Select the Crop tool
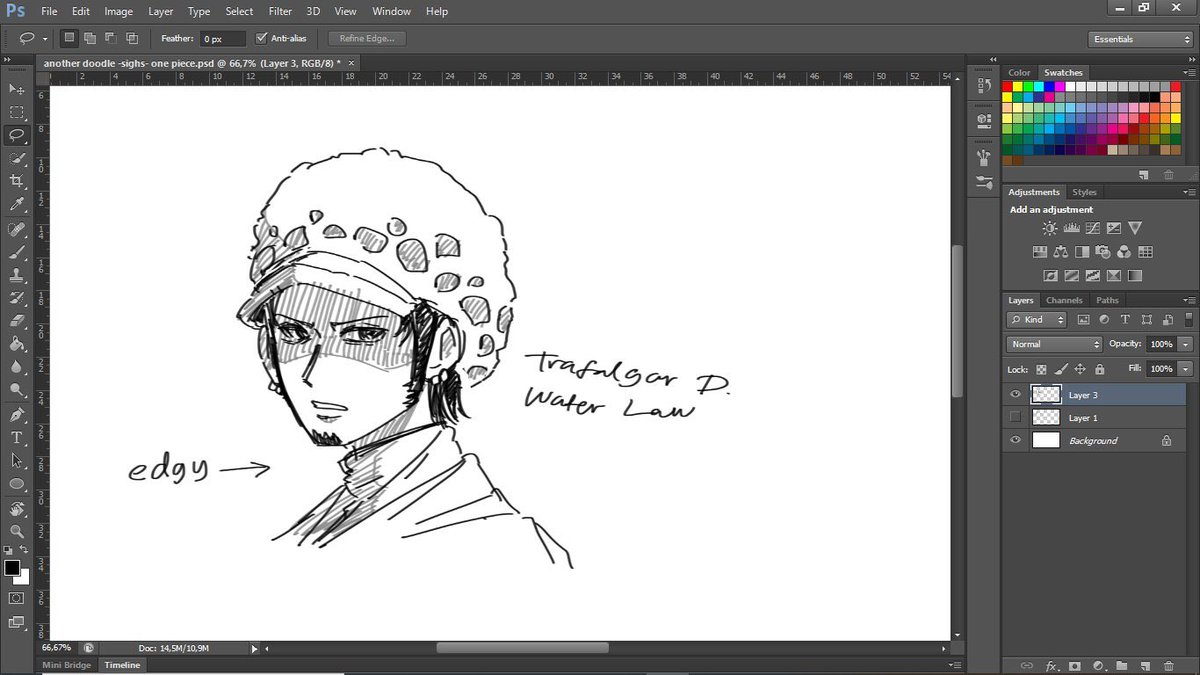 click(17, 181)
